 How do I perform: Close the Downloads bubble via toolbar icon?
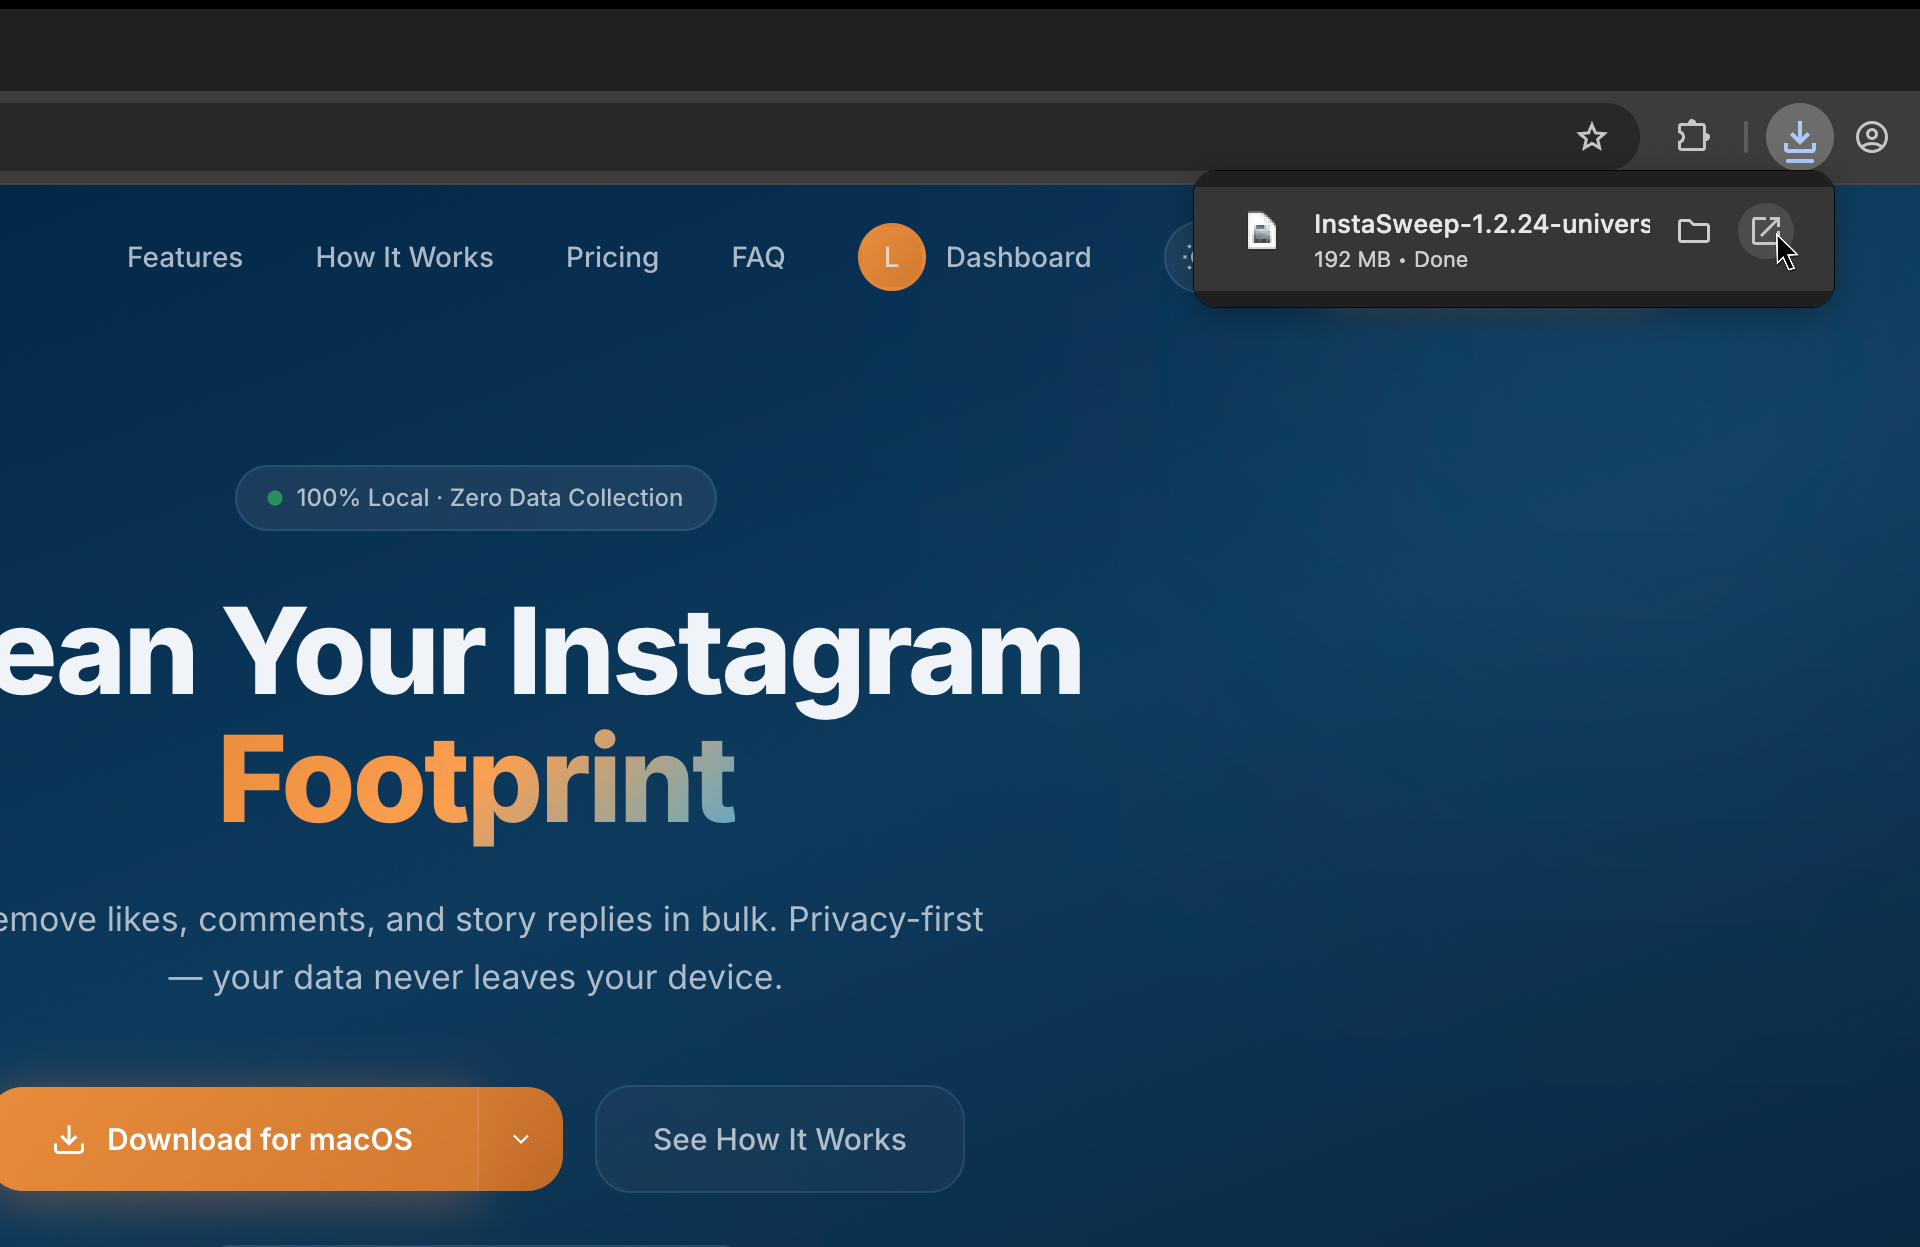(x=1799, y=137)
